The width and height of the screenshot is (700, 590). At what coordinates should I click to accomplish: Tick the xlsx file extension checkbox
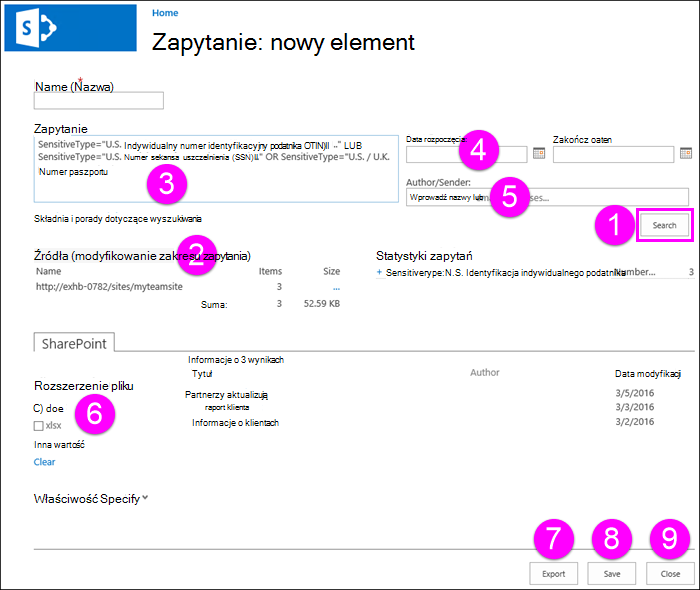tap(39, 426)
